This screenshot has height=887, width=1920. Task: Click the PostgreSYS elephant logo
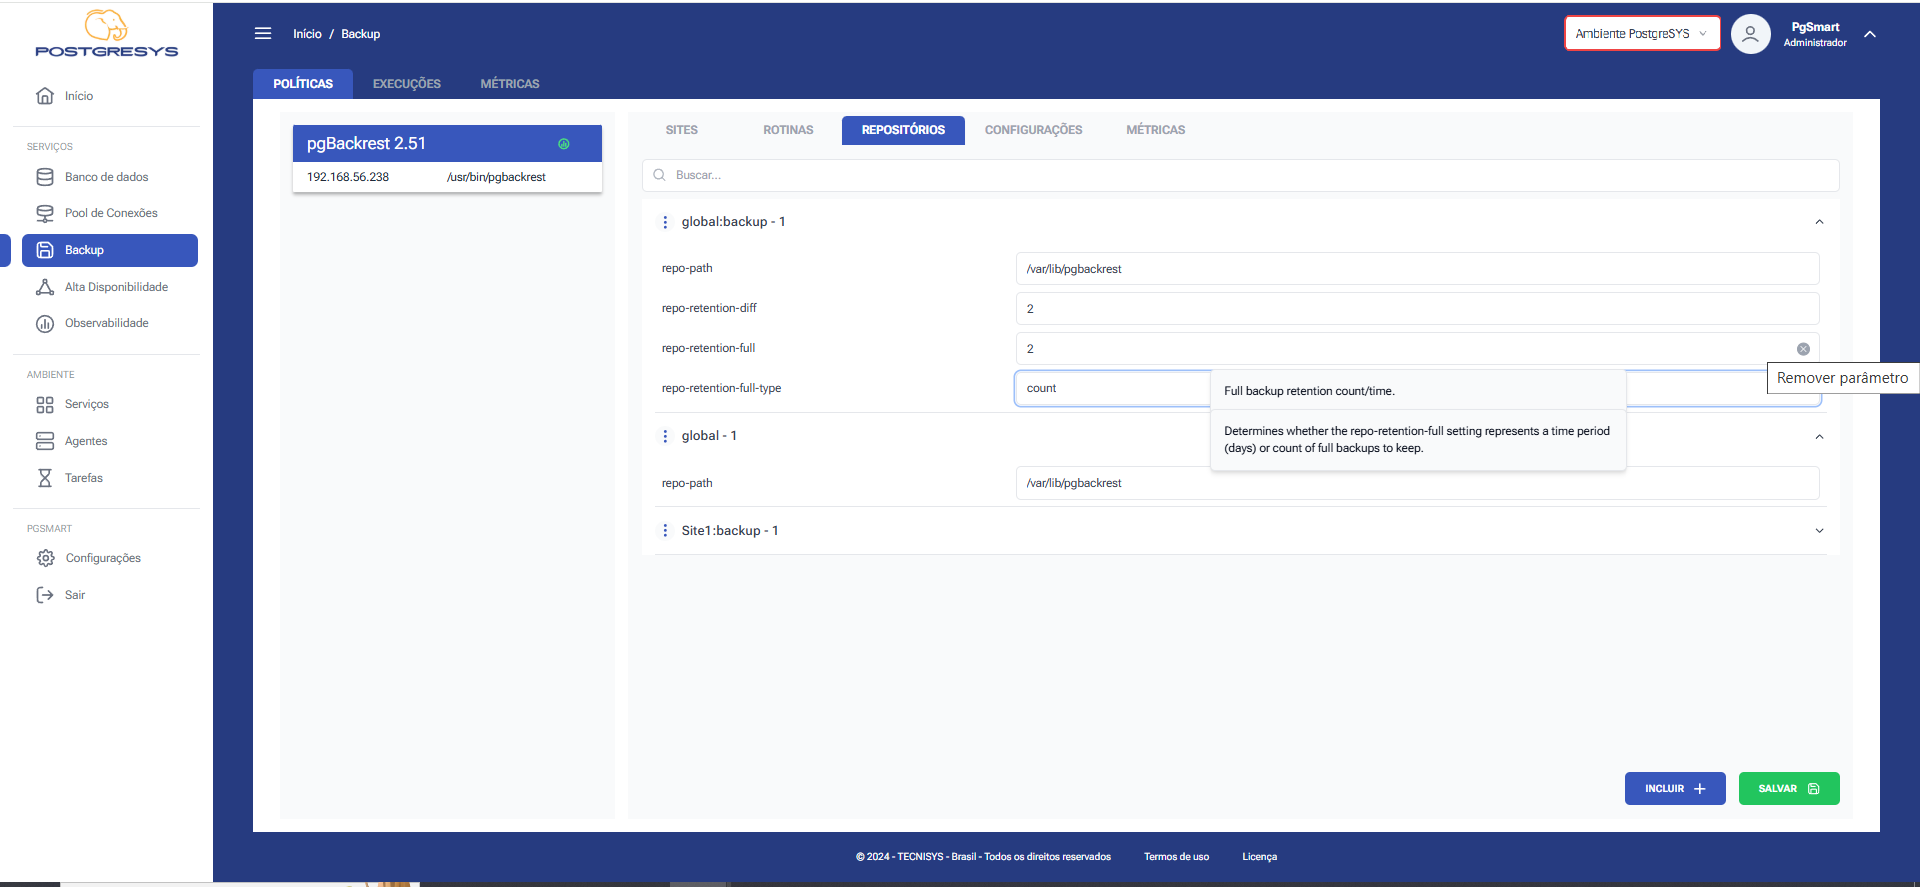pos(106,33)
